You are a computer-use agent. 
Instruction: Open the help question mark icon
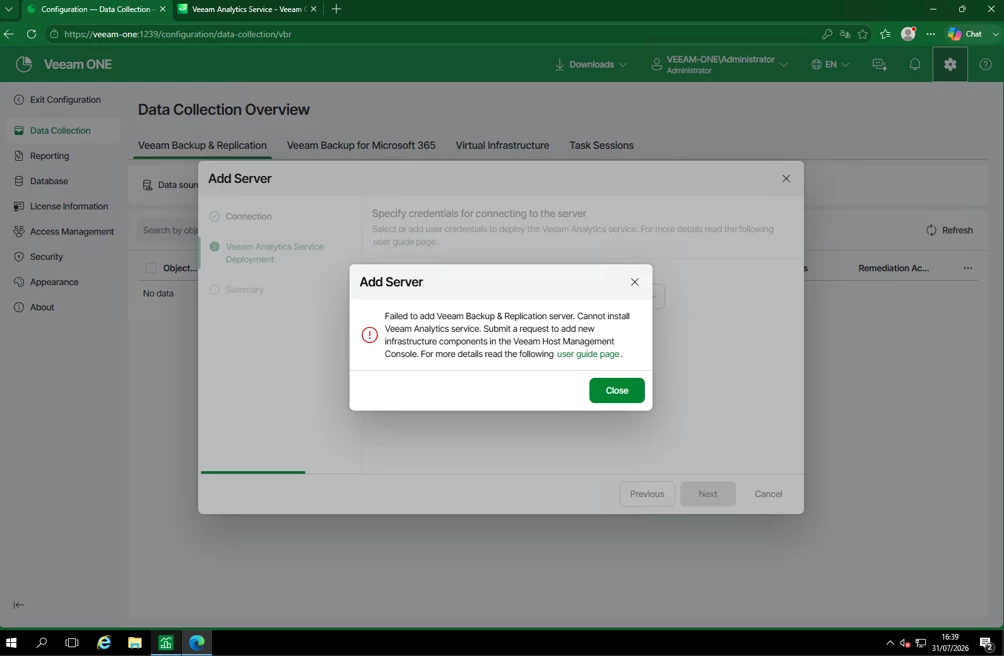(985, 65)
